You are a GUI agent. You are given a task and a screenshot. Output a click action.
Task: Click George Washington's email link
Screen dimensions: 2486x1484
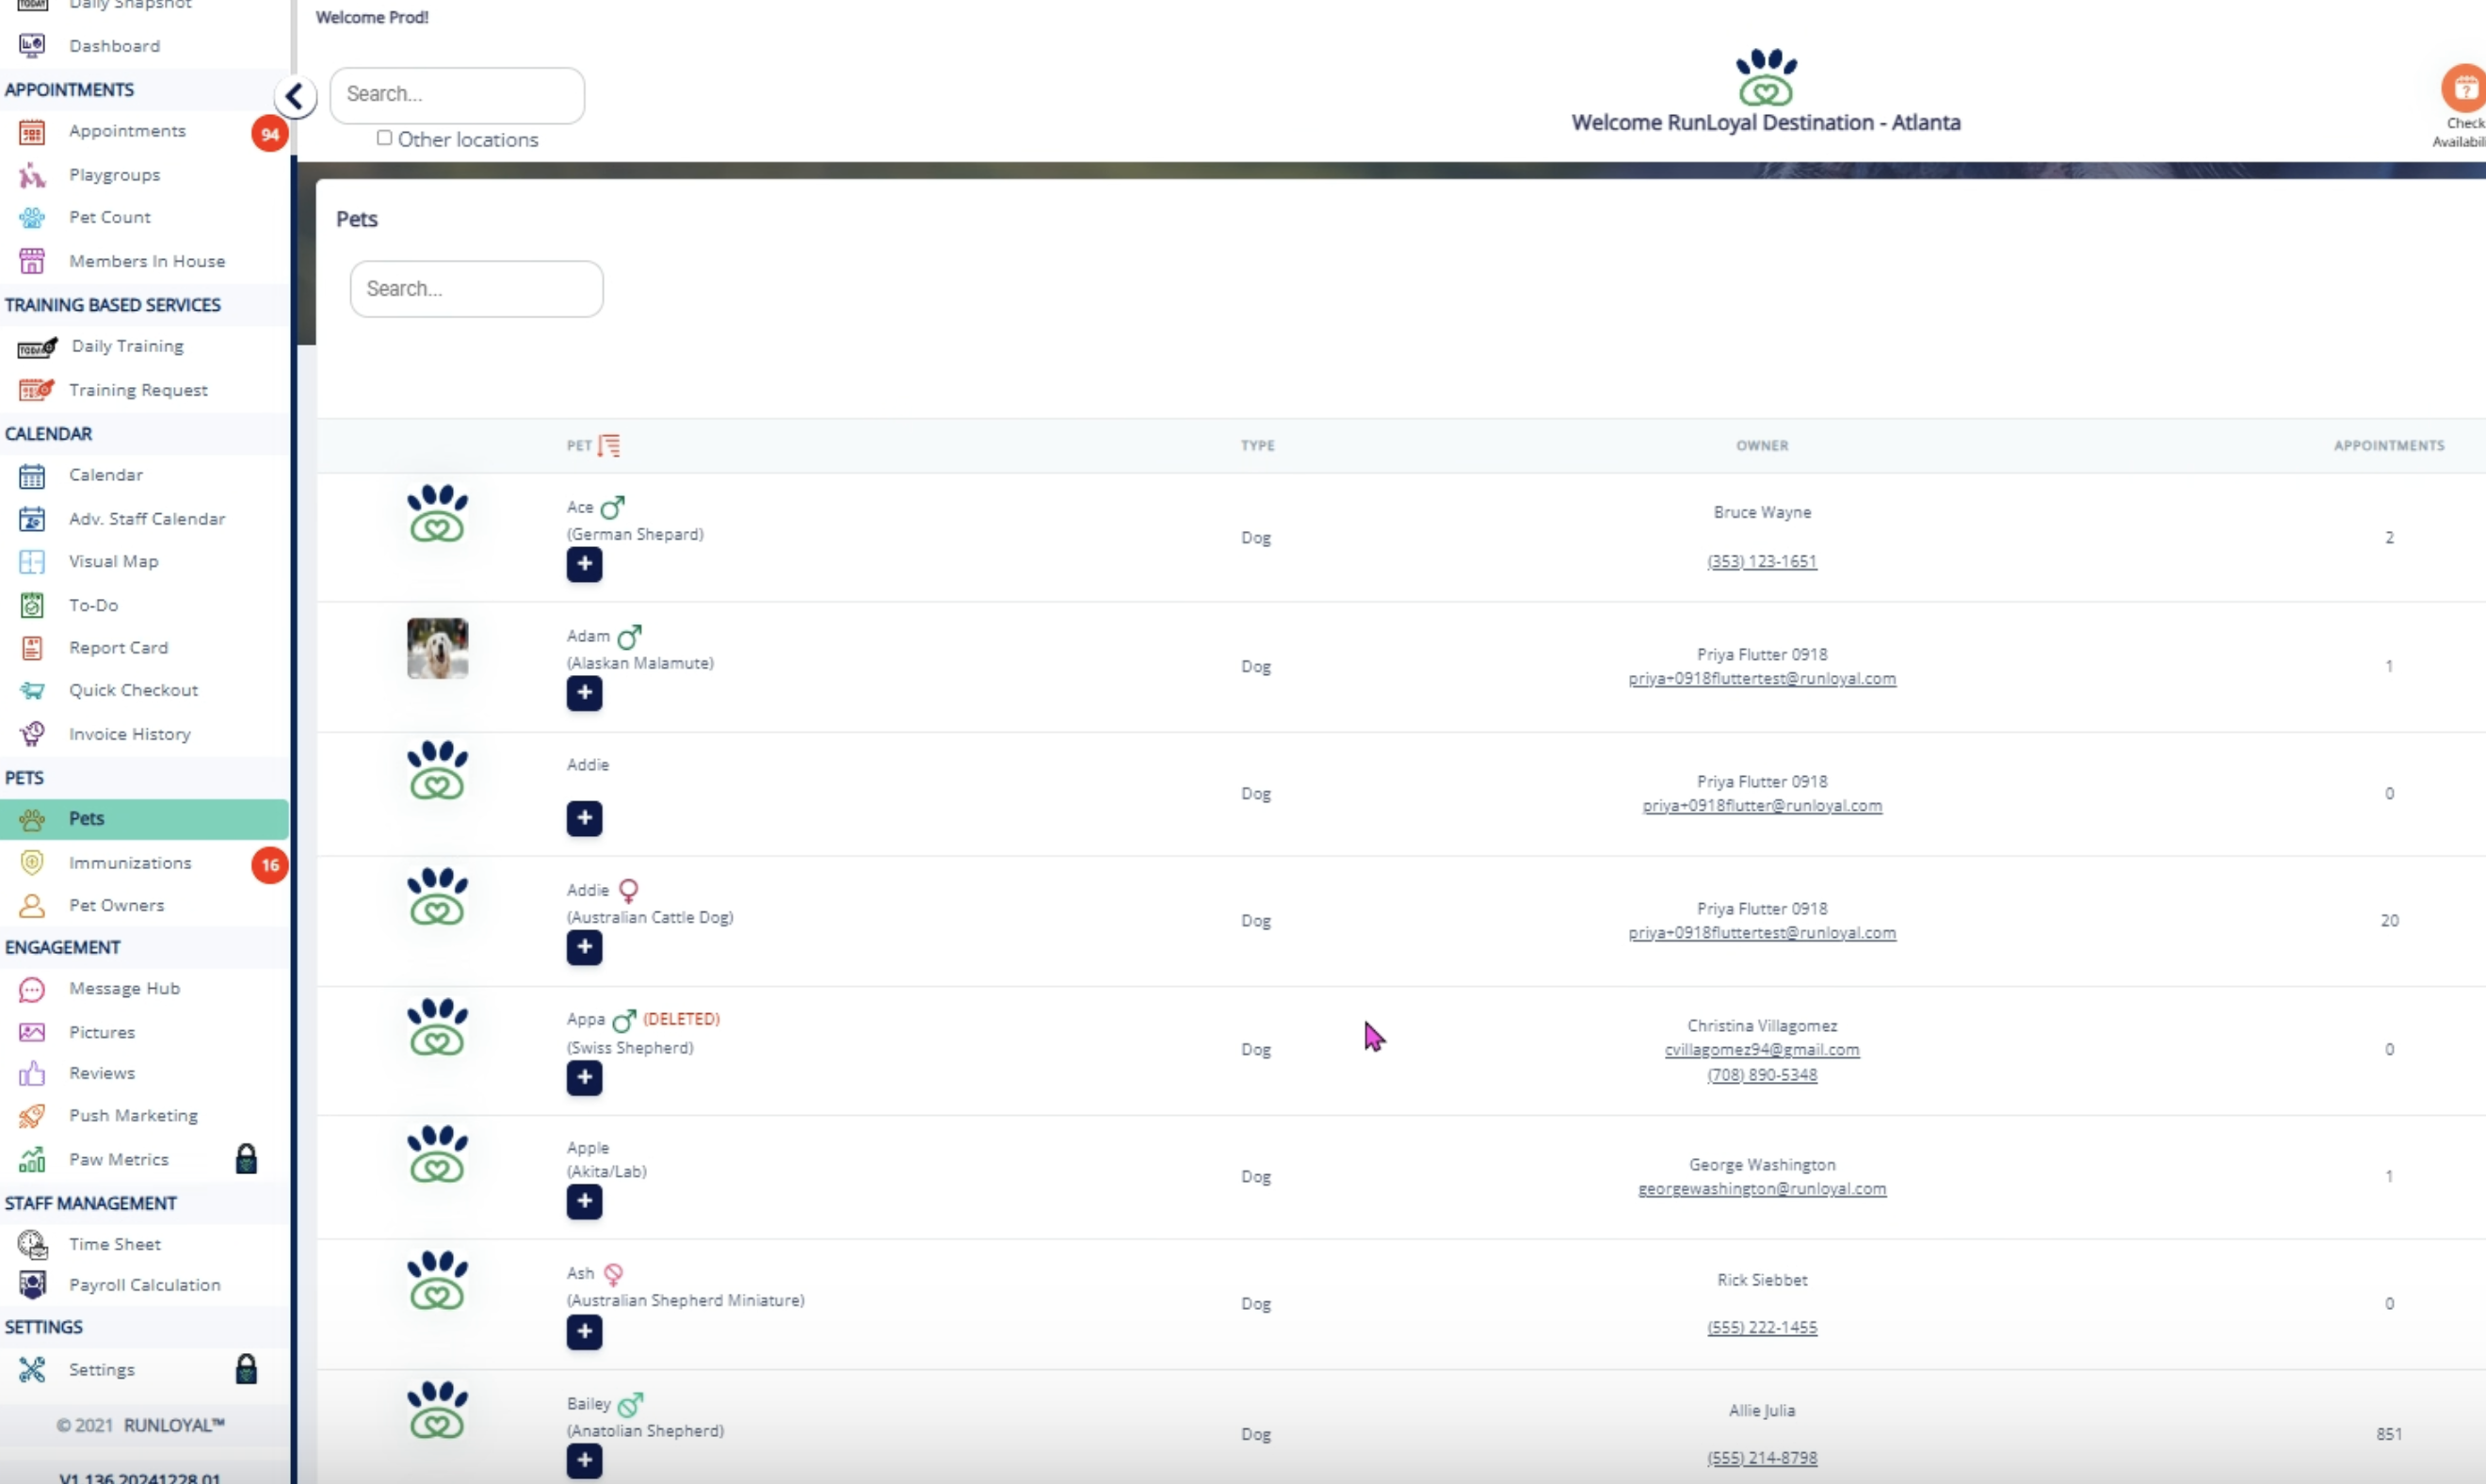[x=1761, y=1189]
